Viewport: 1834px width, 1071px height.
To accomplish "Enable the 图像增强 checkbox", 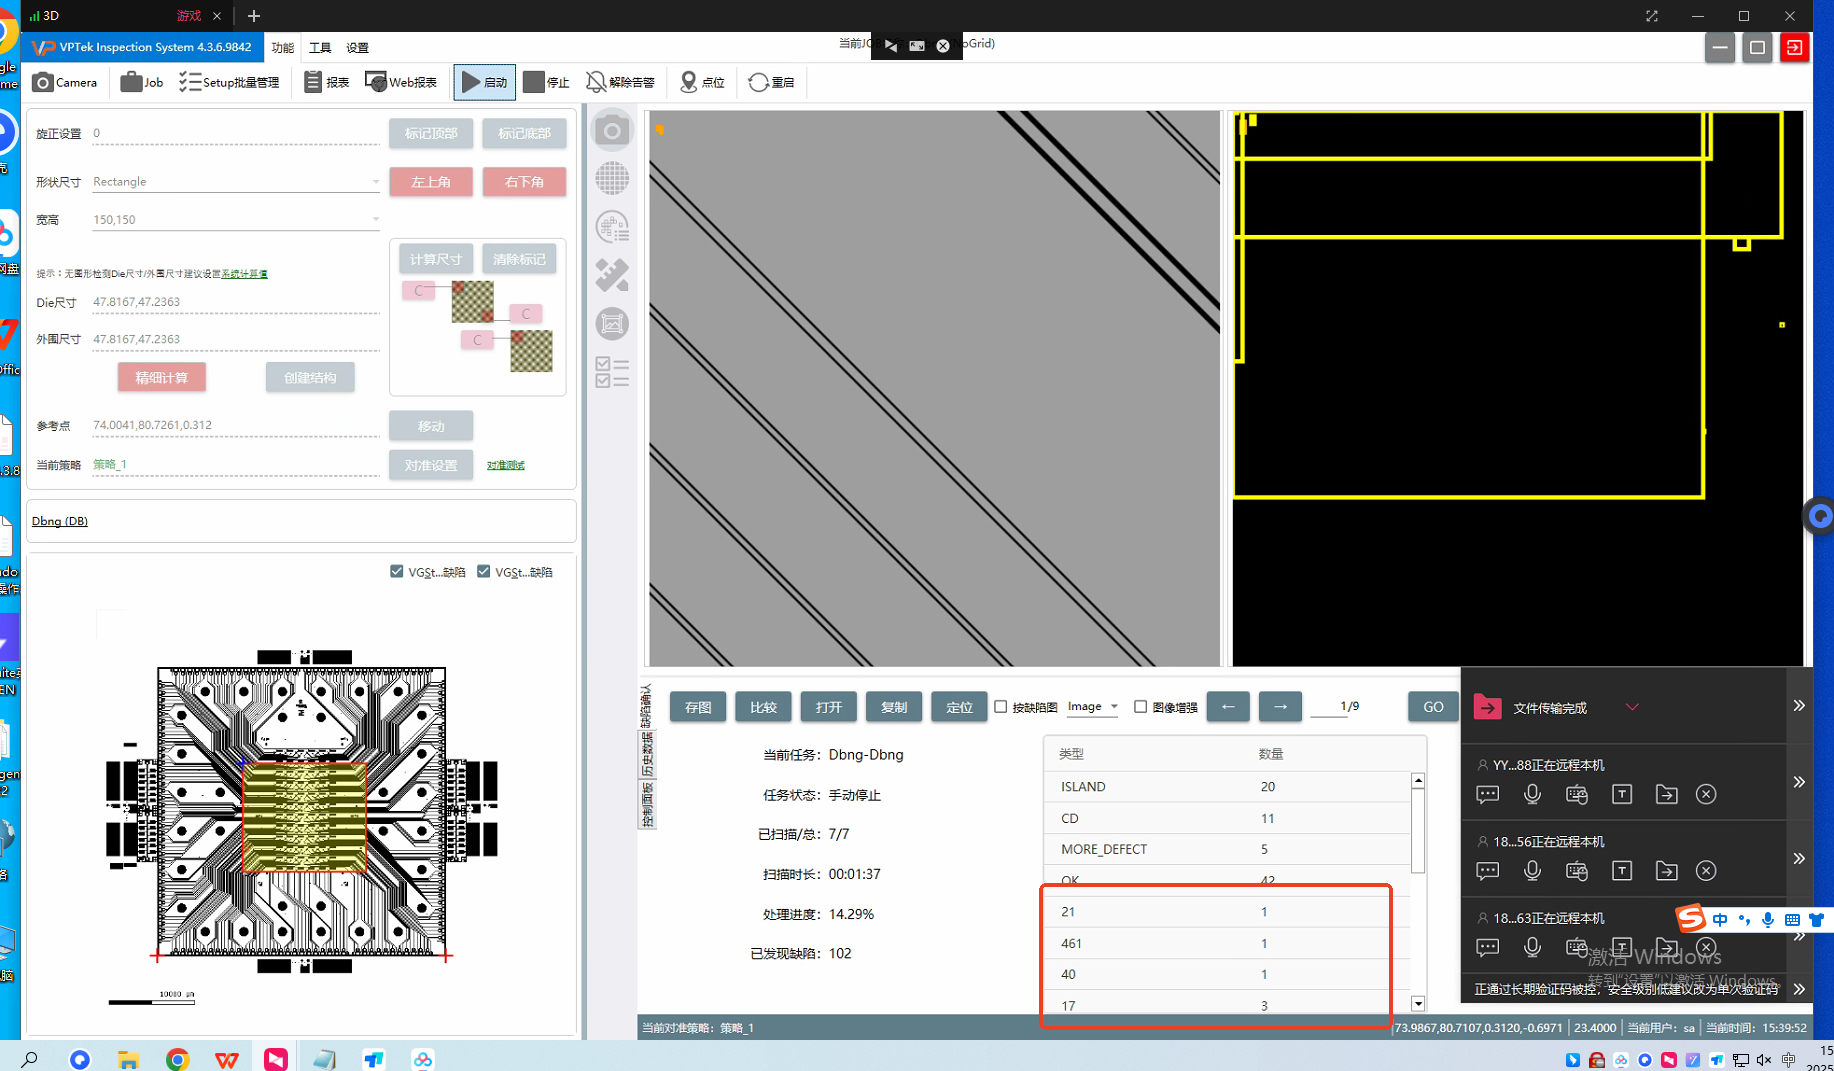I will (x=1140, y=706).
